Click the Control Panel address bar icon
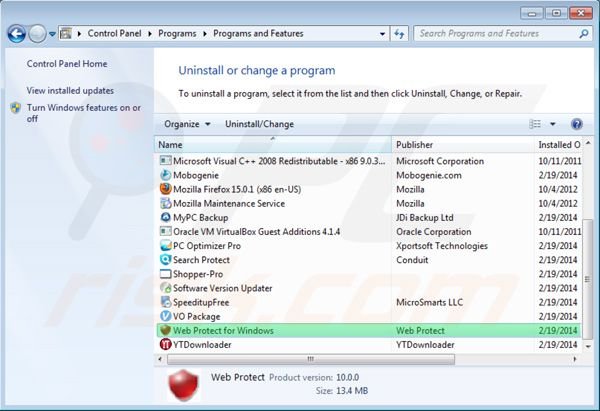The image size is (600, 411). 66,34
